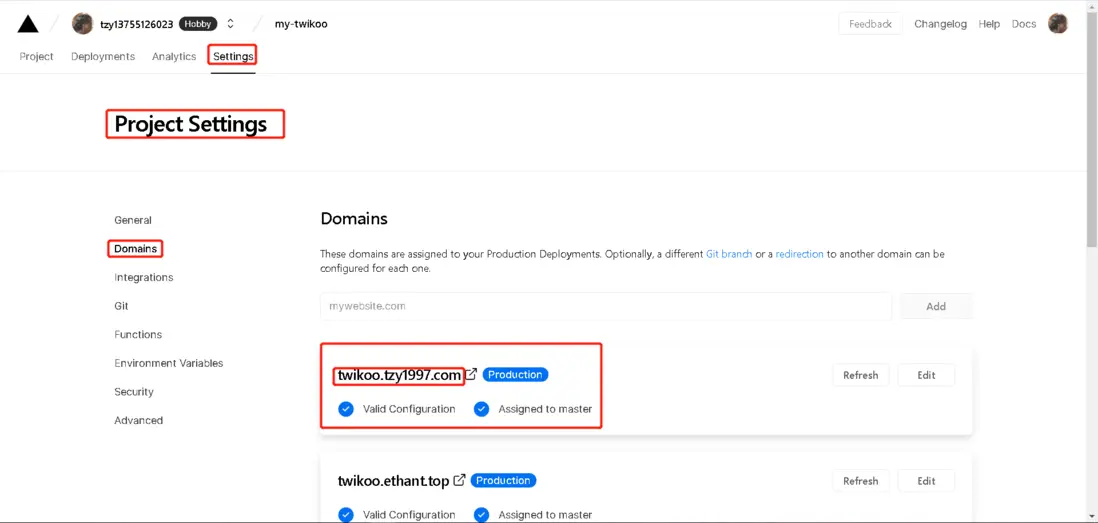Edit the twikoo.ethant.top domain
Viewport: 1098px width, 523px height.
pyautogui.click(x=926, y=481)
